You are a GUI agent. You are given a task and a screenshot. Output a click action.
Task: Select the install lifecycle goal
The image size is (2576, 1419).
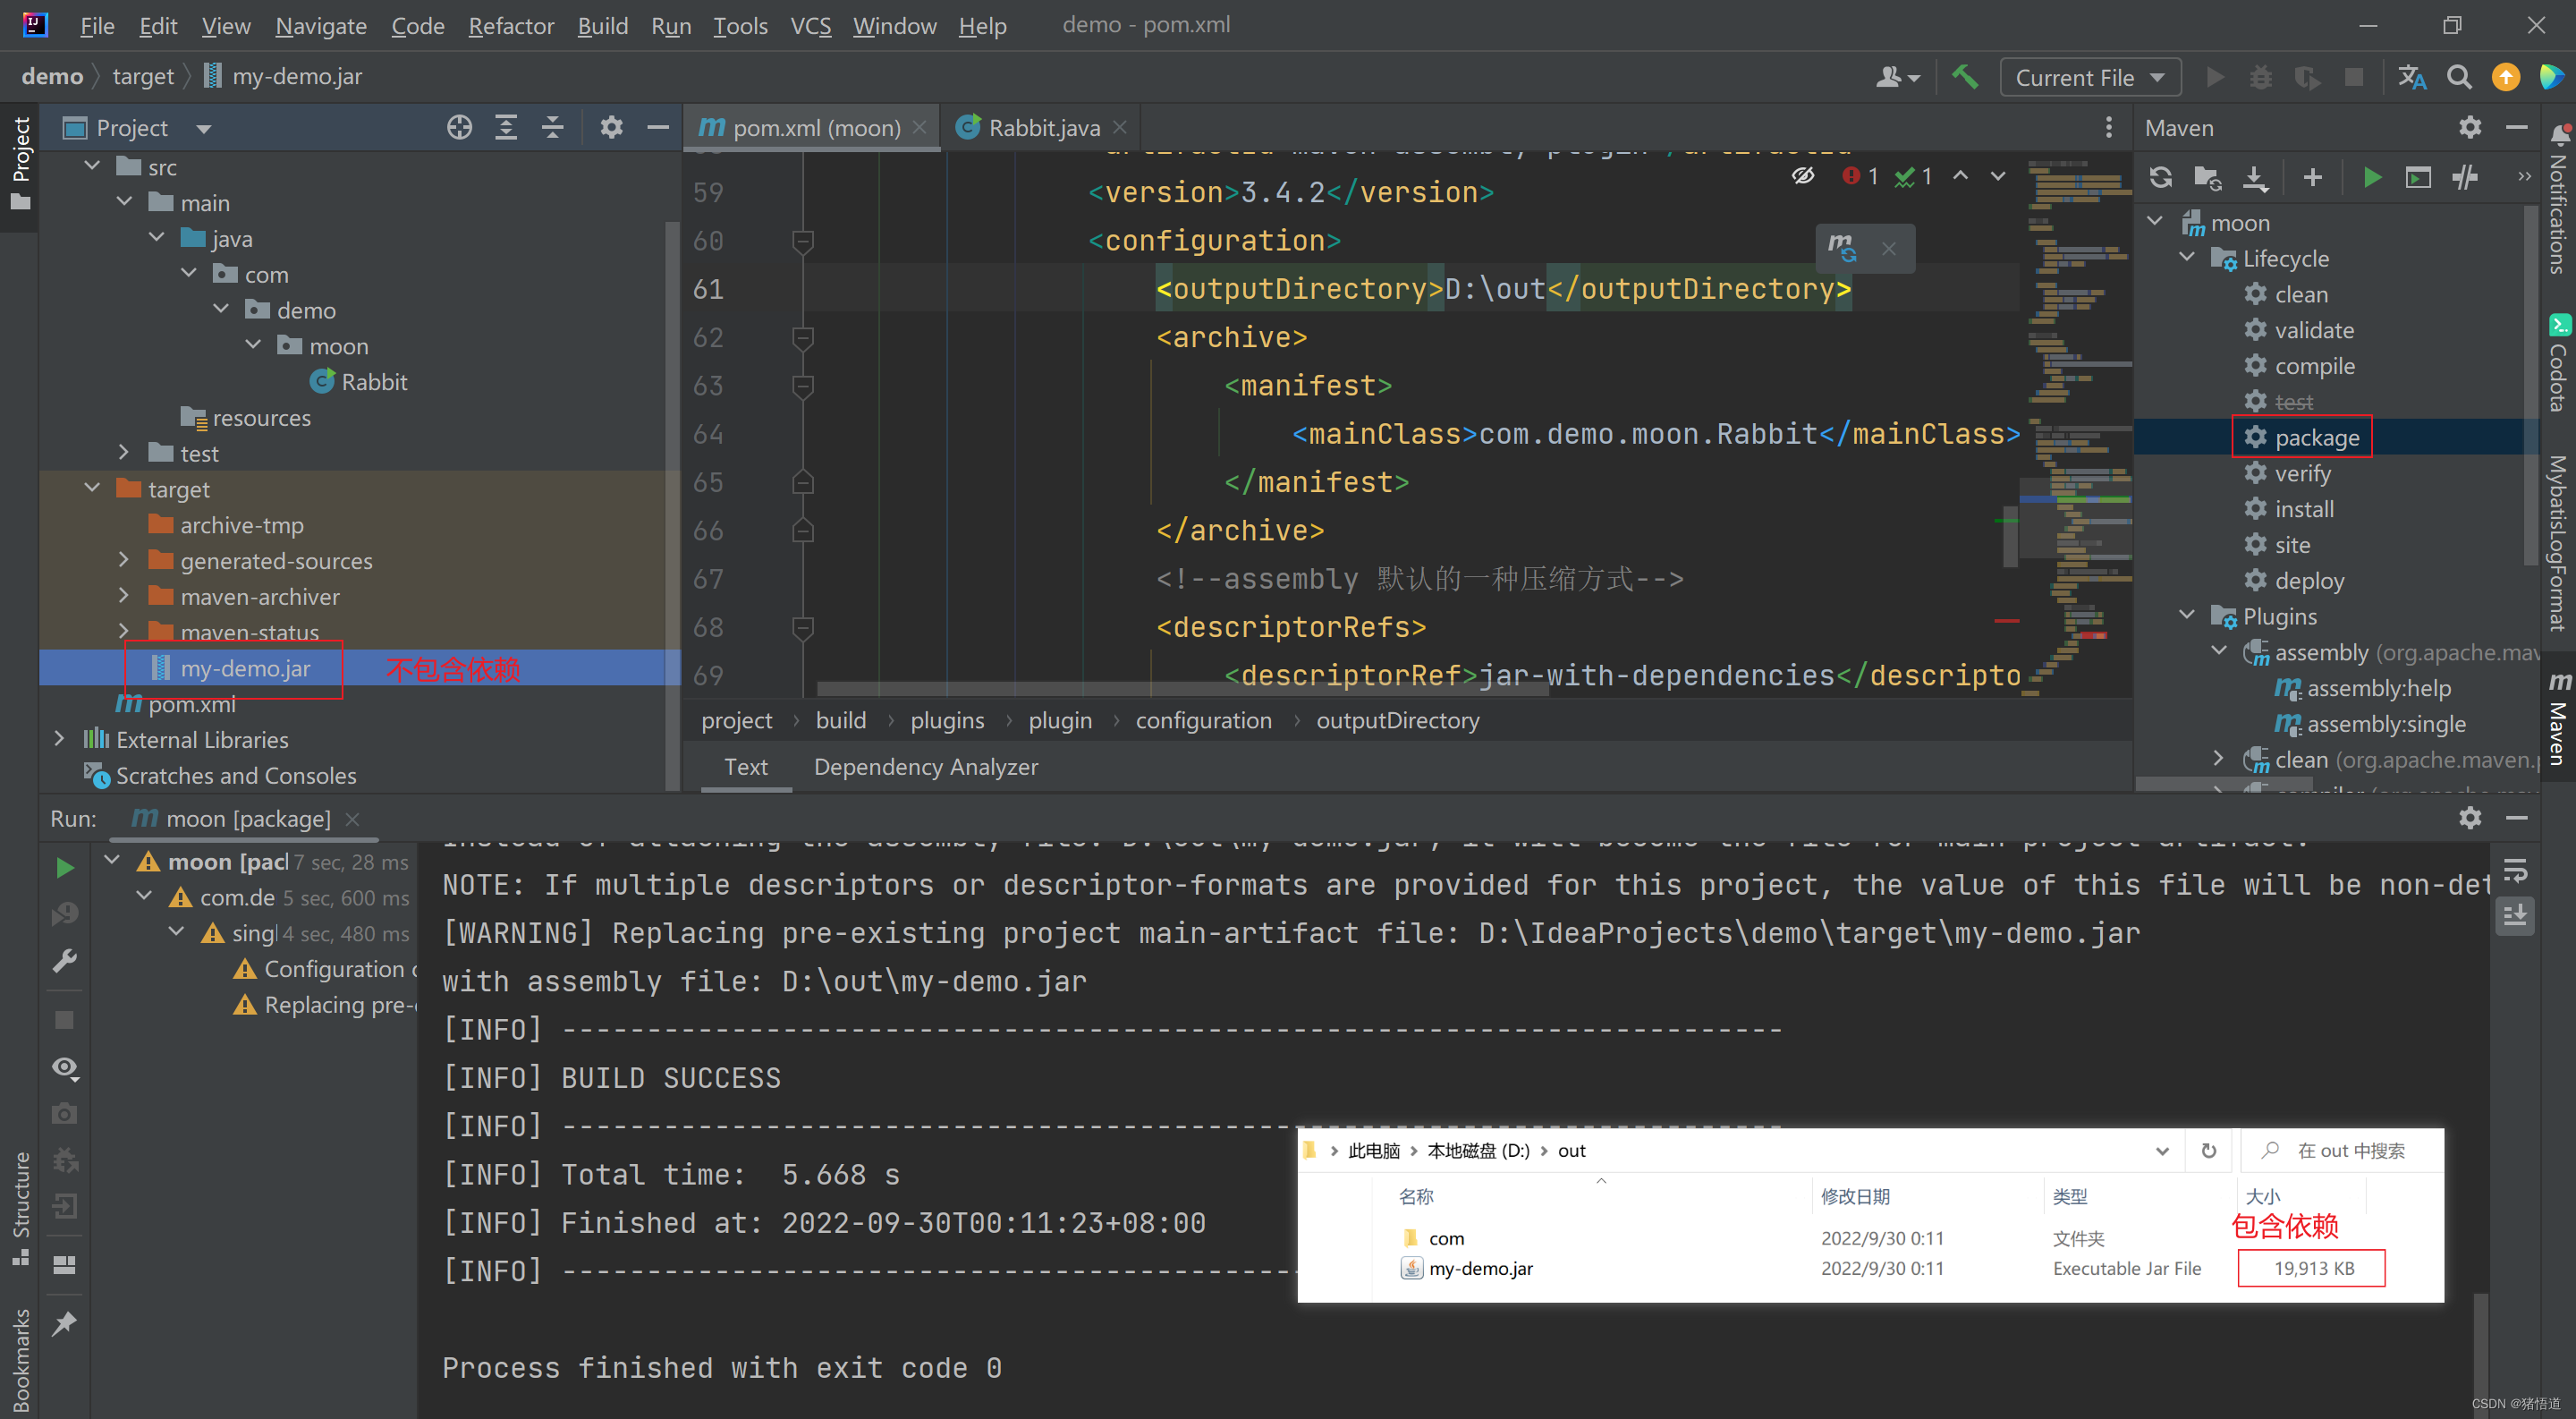pos(2304,508)
